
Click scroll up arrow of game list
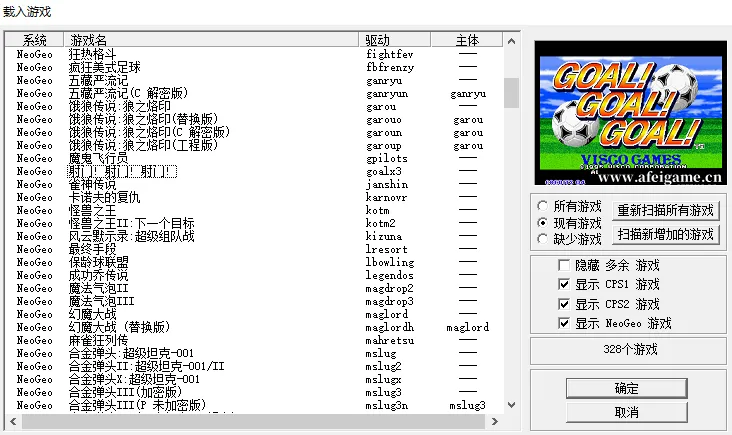click(x=511, y=41)
